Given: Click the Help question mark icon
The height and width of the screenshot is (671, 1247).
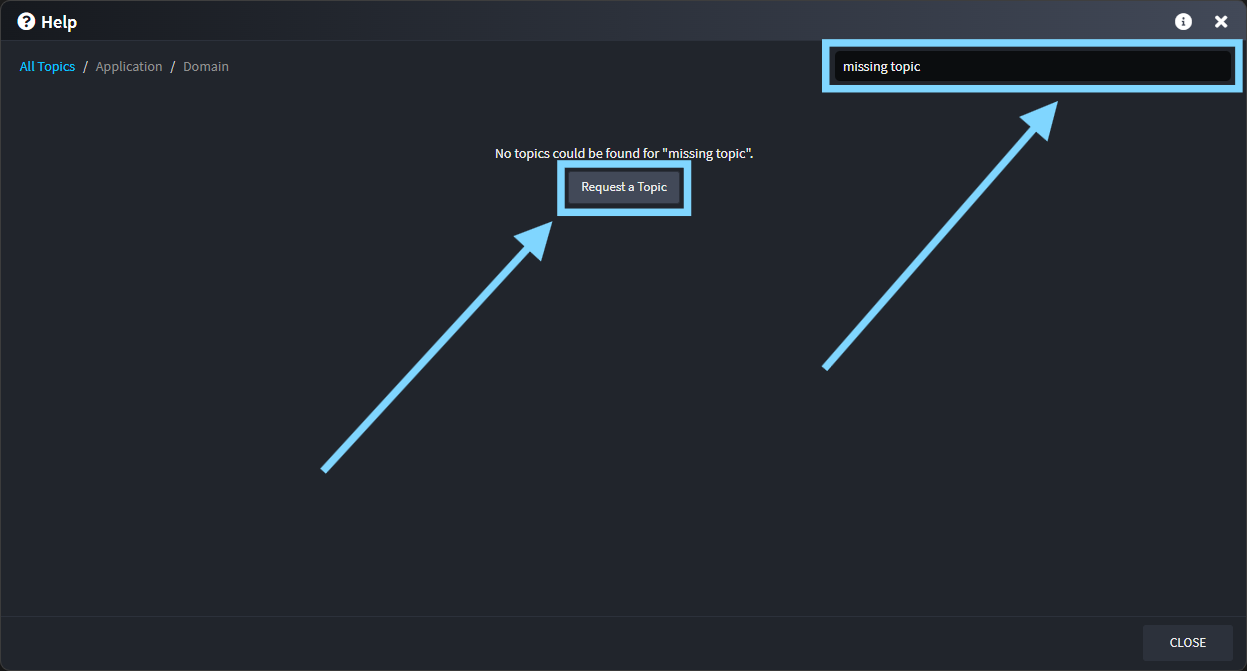Looking at the screenshot, I should pyautogui.click(x=27, y=22).
